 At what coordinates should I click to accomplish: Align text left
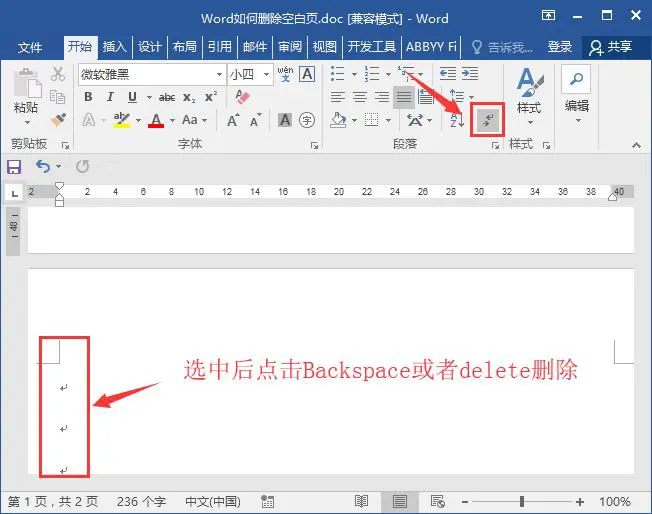point(338,97)
